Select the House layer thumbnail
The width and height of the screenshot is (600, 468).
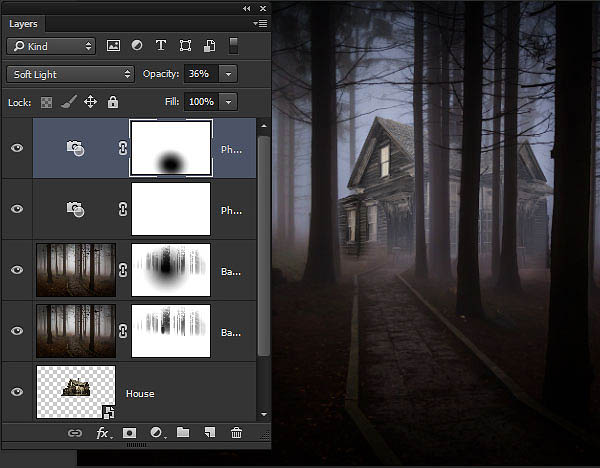point(76,392)
